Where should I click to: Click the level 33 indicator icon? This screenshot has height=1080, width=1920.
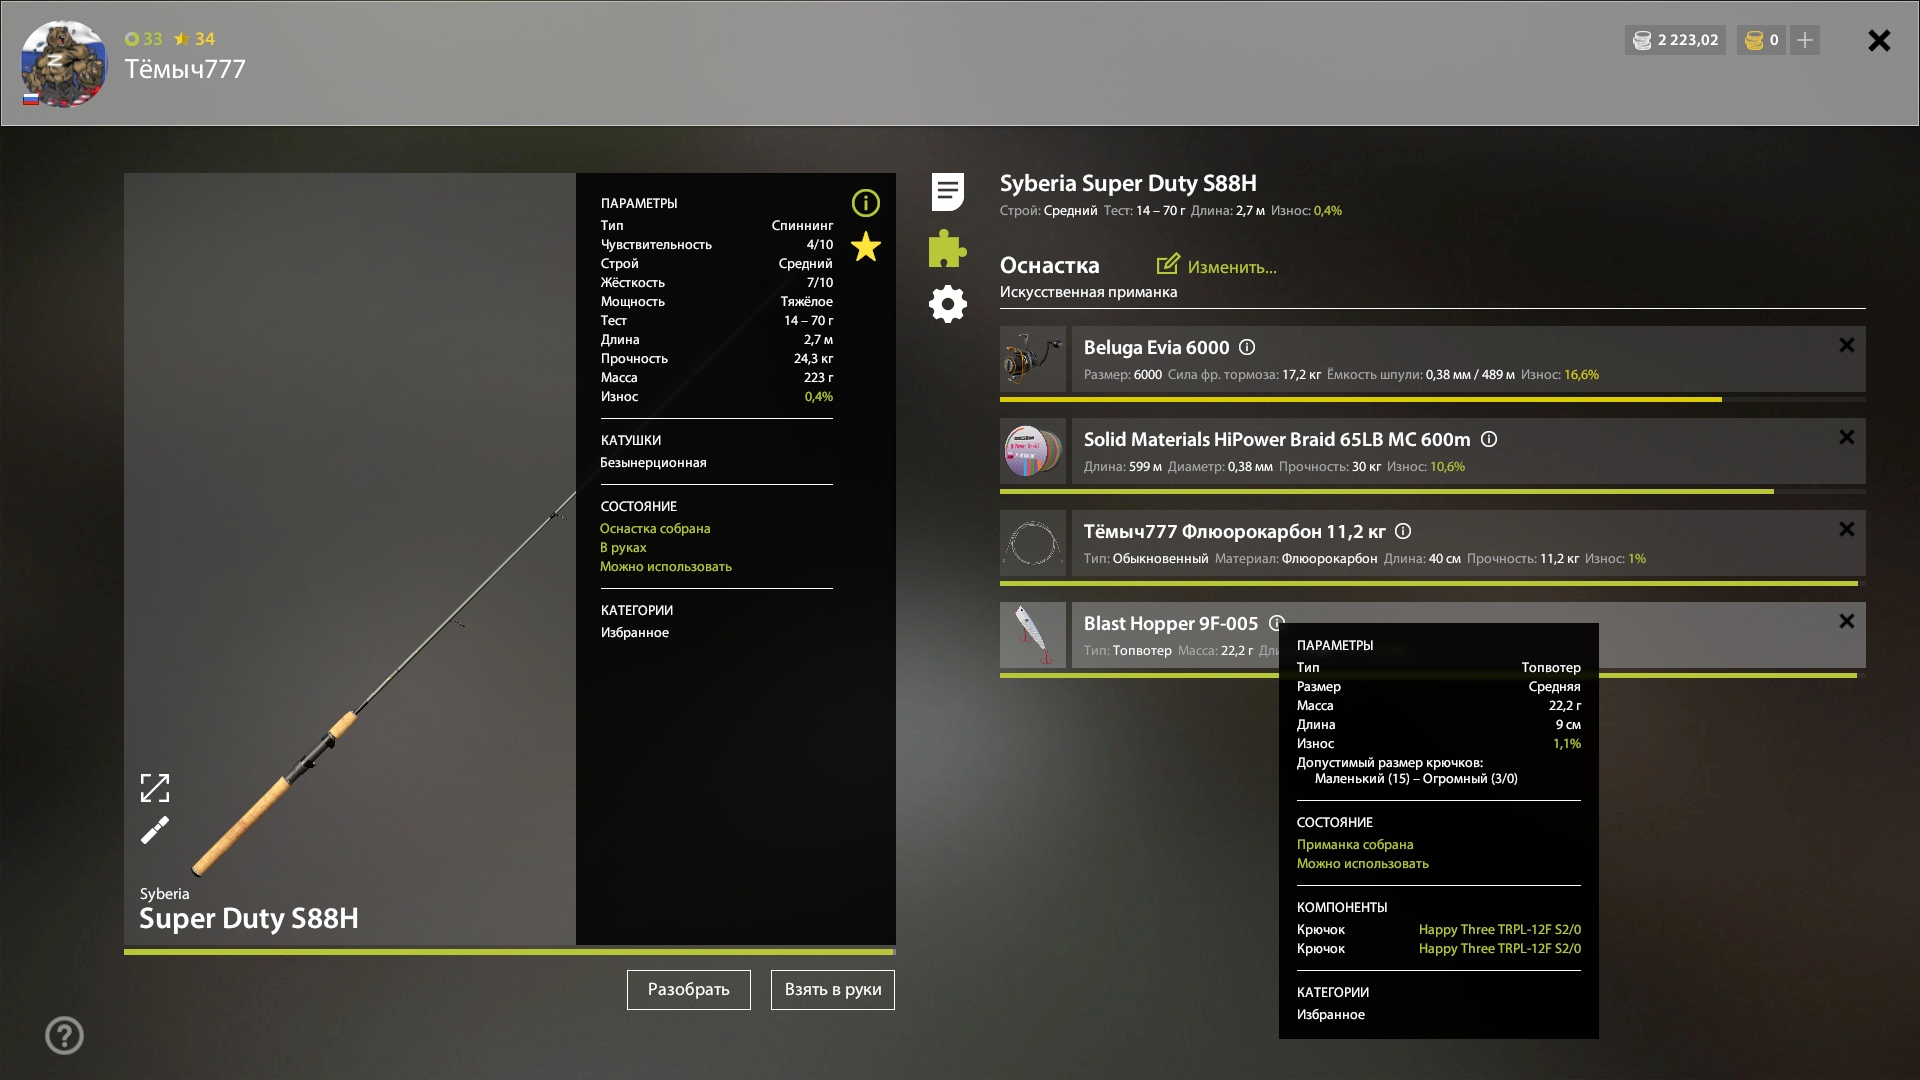pos(132,39)
